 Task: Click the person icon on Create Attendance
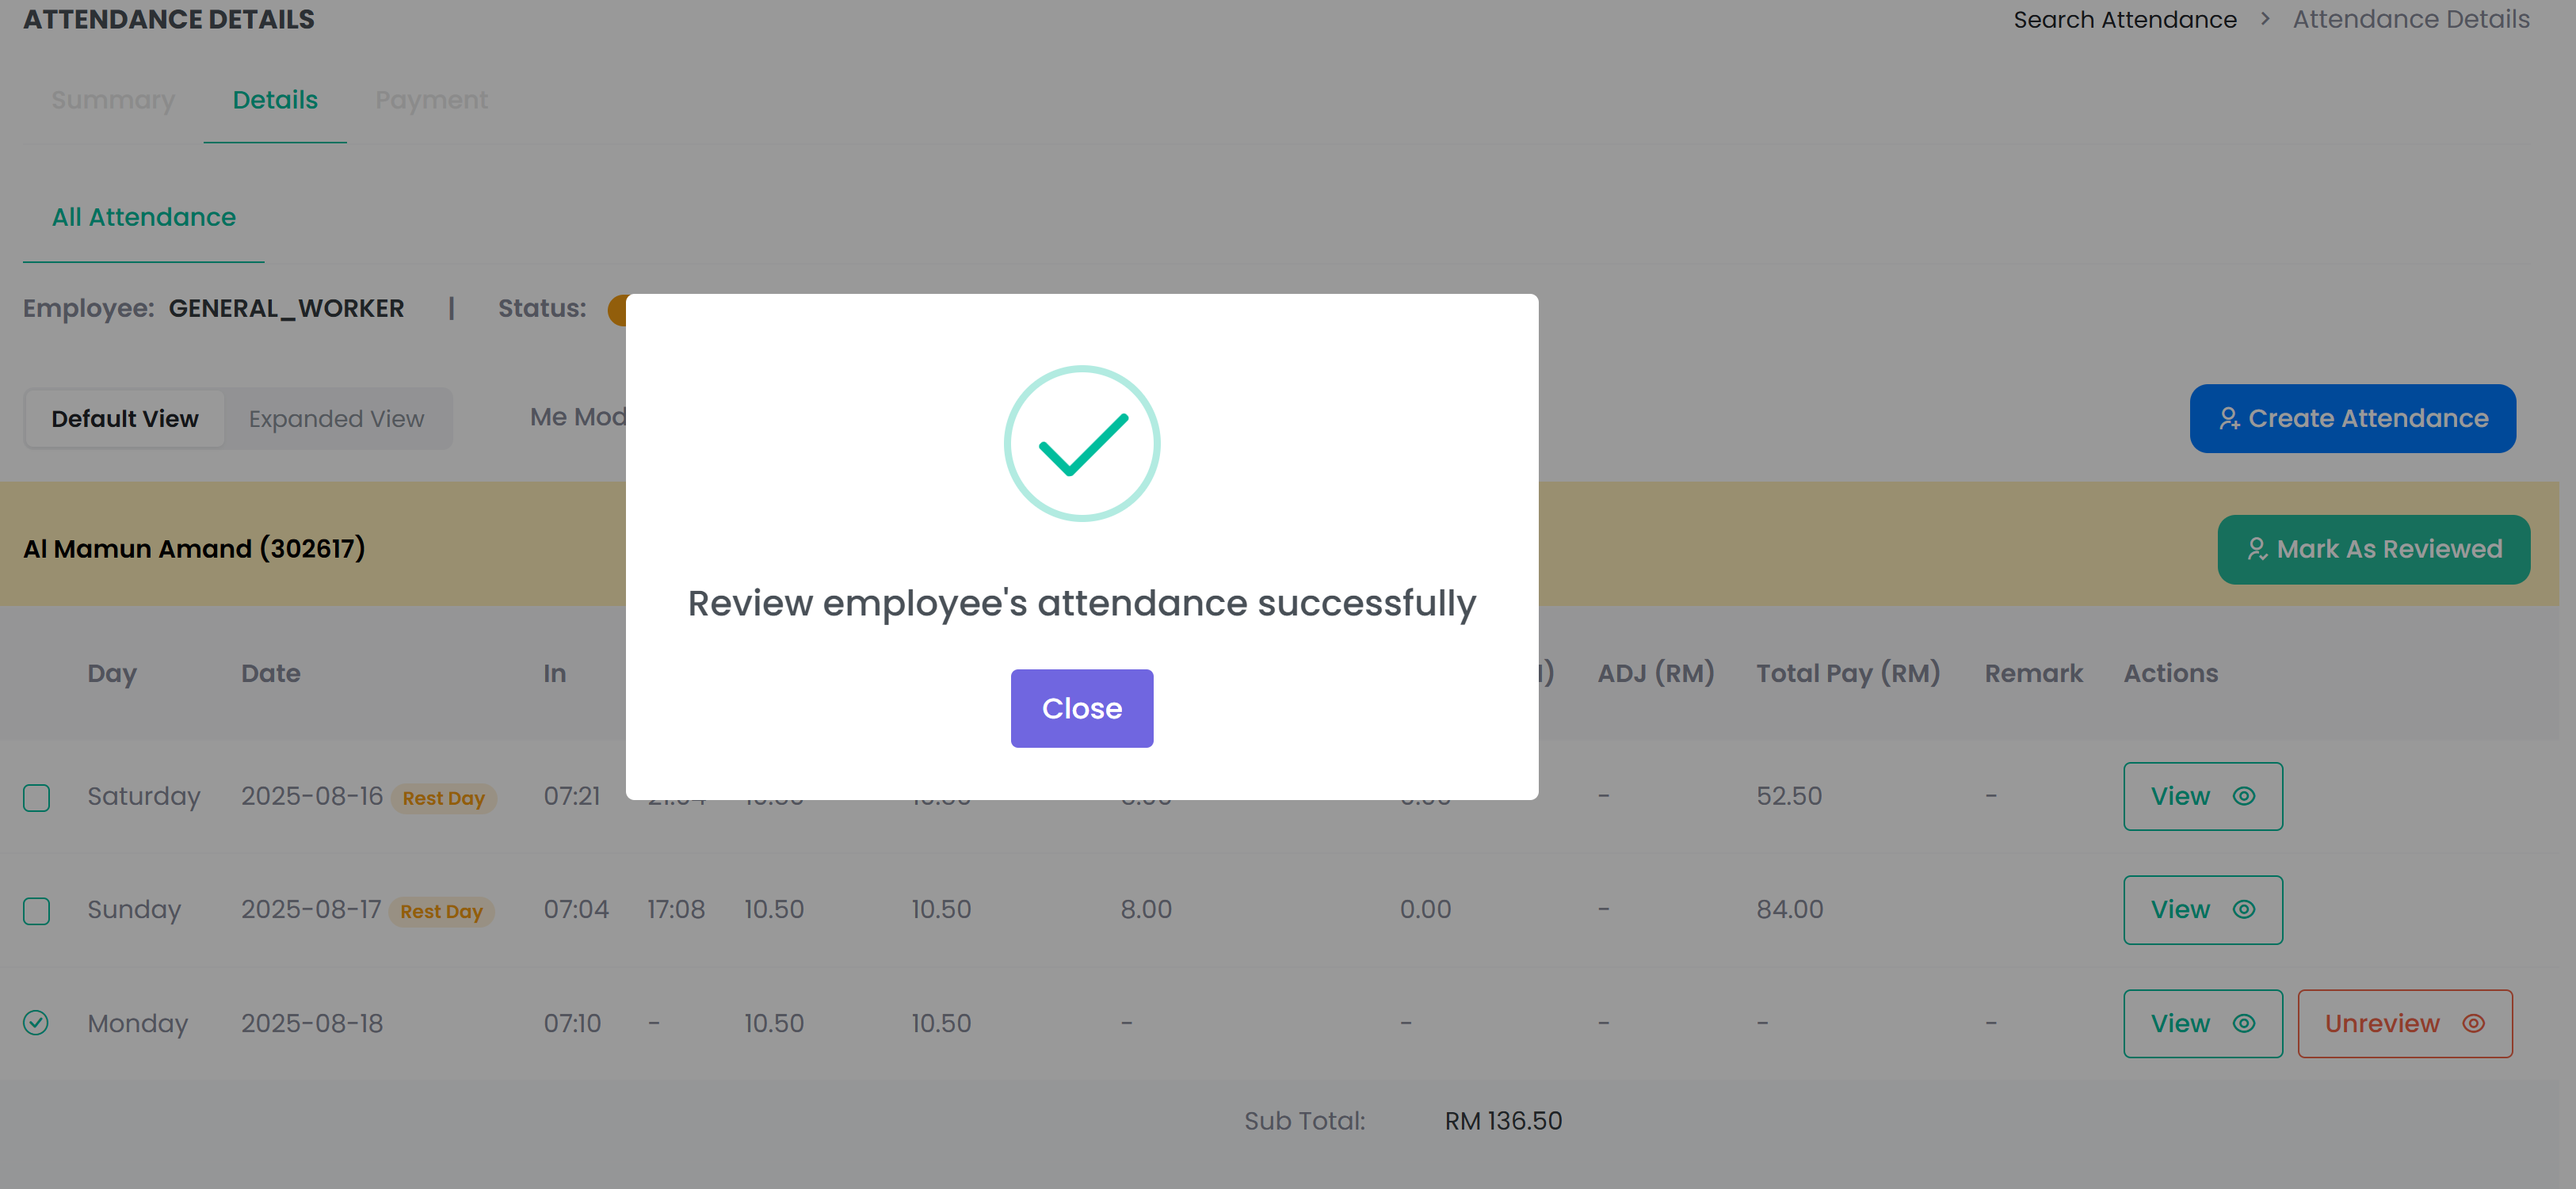[x=2228, y=418]
